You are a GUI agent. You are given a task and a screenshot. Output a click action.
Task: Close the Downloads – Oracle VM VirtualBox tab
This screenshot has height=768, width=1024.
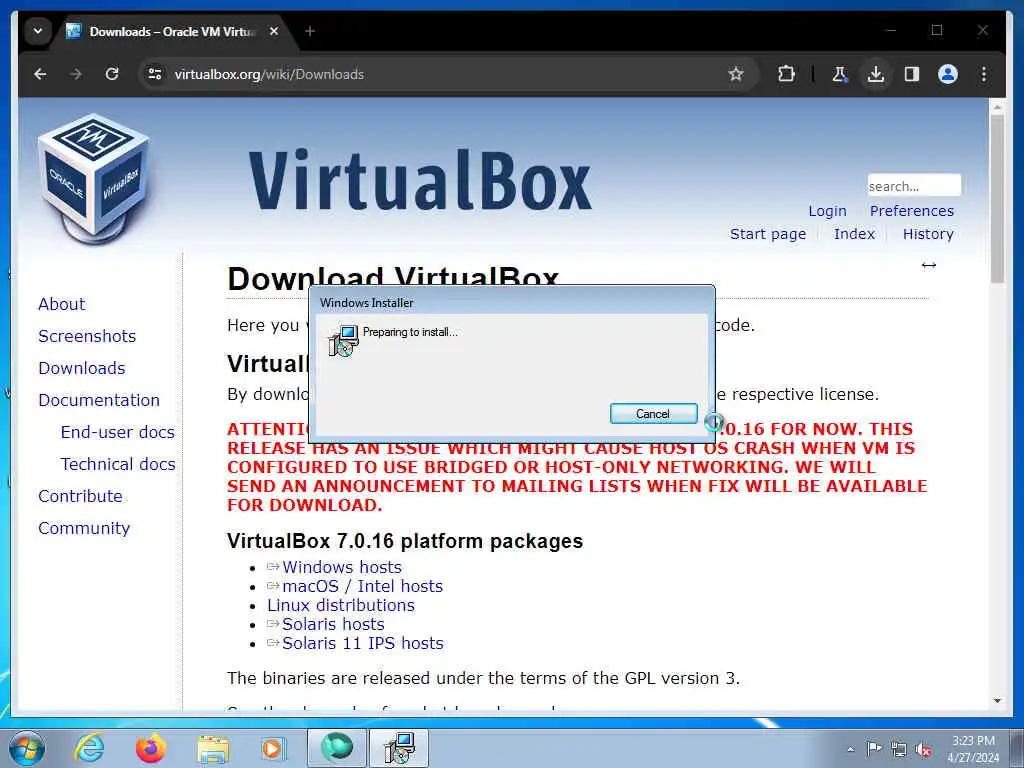(274, 31)
